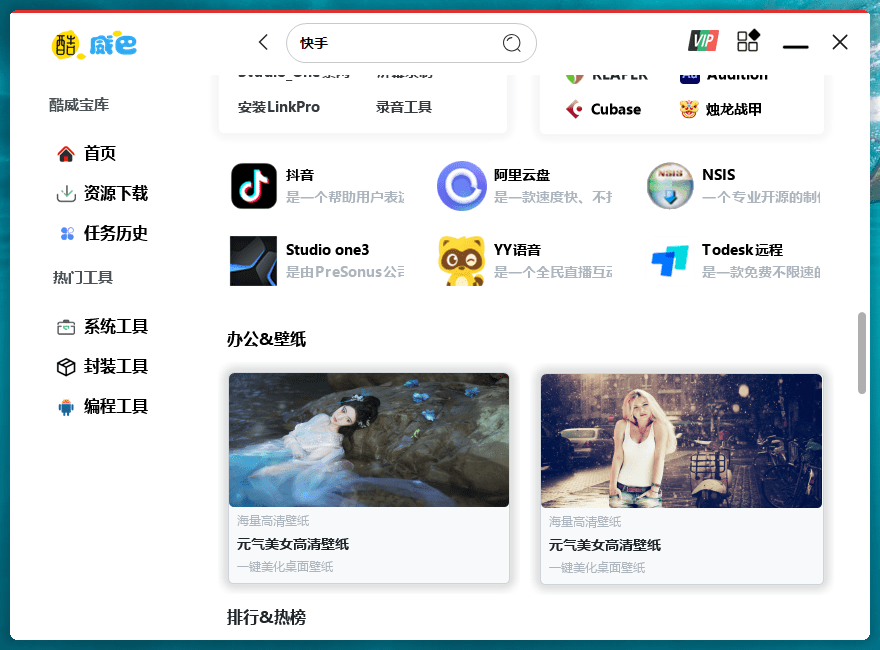Open the Studio one3 title

pyautogui.click(x=327, y=250)
